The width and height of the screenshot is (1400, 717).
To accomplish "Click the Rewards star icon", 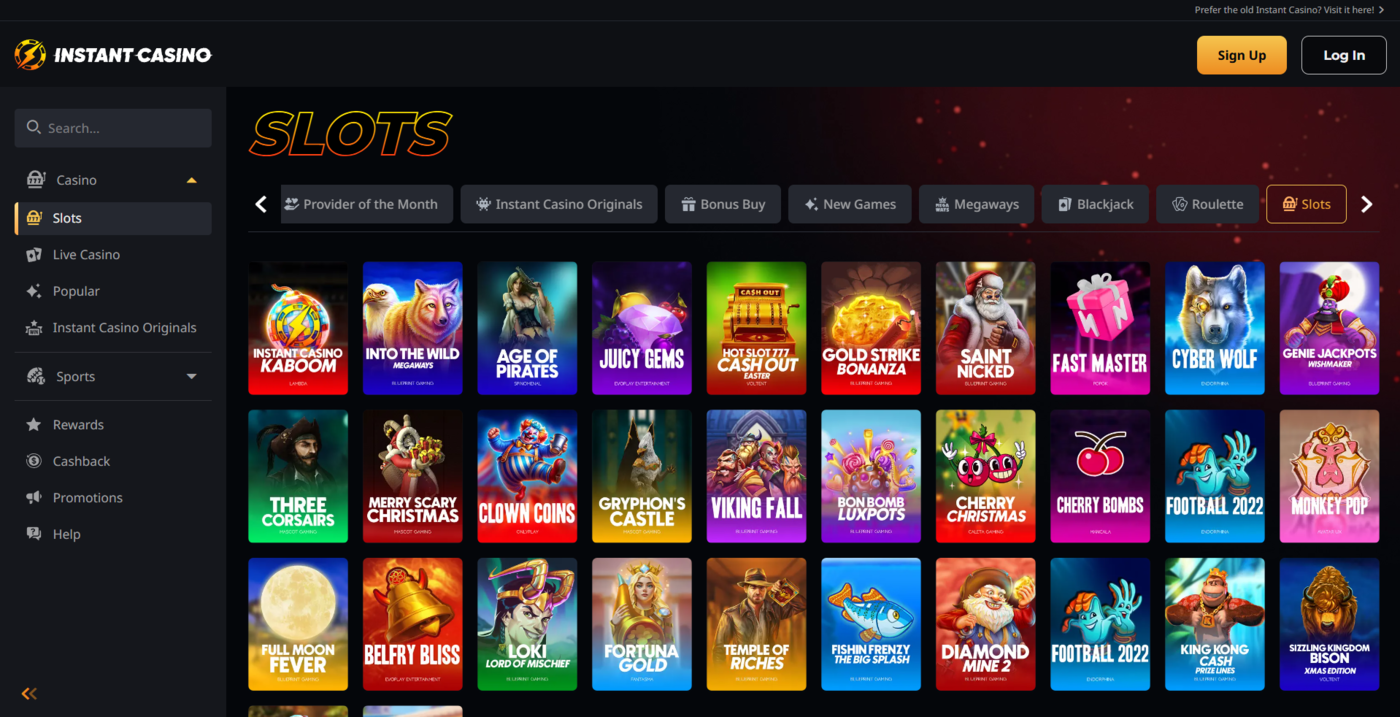I will click(x=34, y=425).
